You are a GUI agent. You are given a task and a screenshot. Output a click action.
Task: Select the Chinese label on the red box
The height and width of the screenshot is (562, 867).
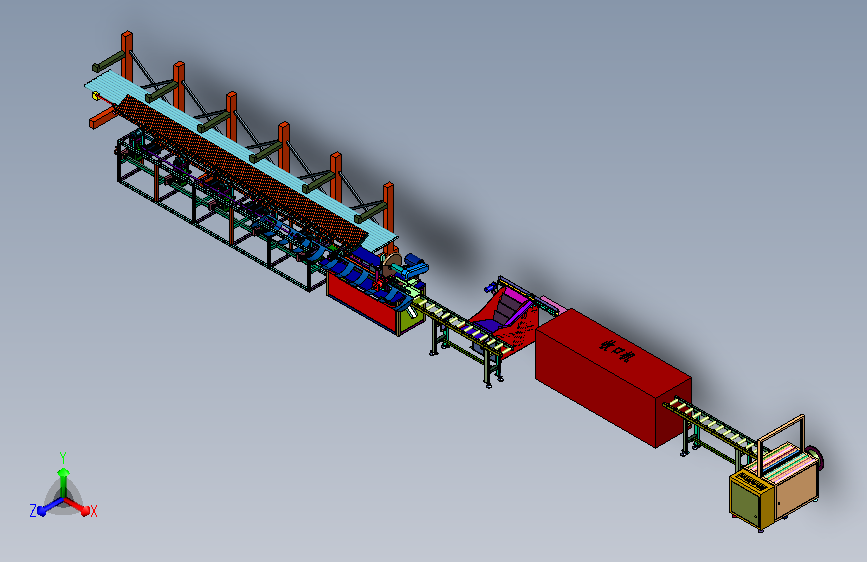click(x=616, y=351)
